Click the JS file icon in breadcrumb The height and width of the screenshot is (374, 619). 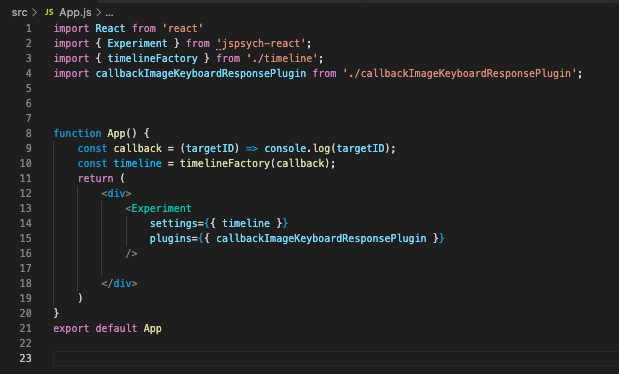pyautogui.click(x=49, y=12)
